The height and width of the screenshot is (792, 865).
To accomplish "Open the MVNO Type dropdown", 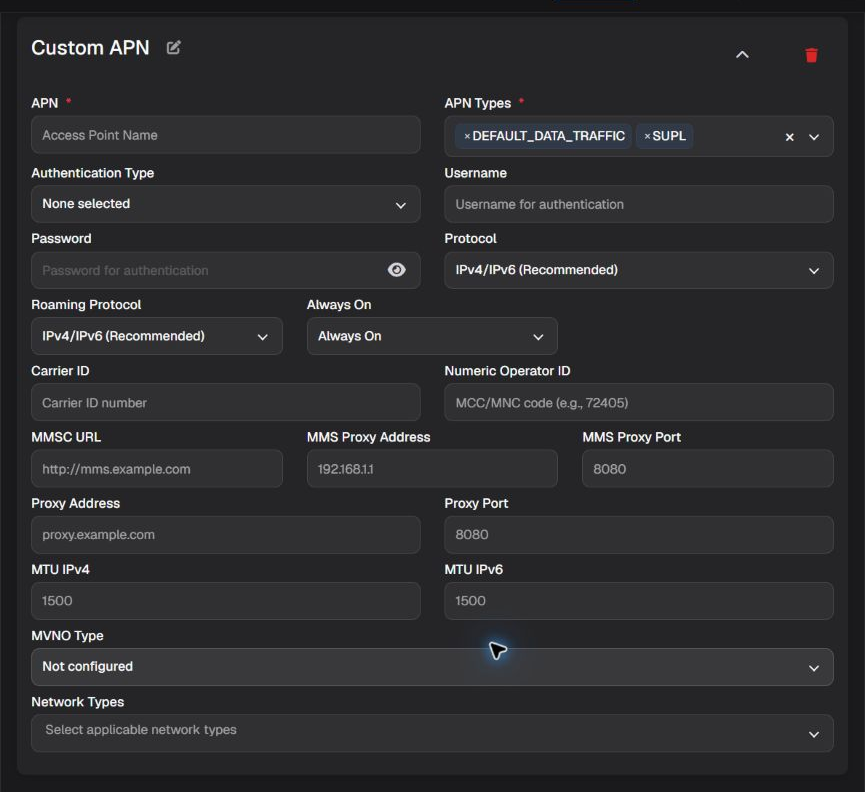I will [432, 667].
